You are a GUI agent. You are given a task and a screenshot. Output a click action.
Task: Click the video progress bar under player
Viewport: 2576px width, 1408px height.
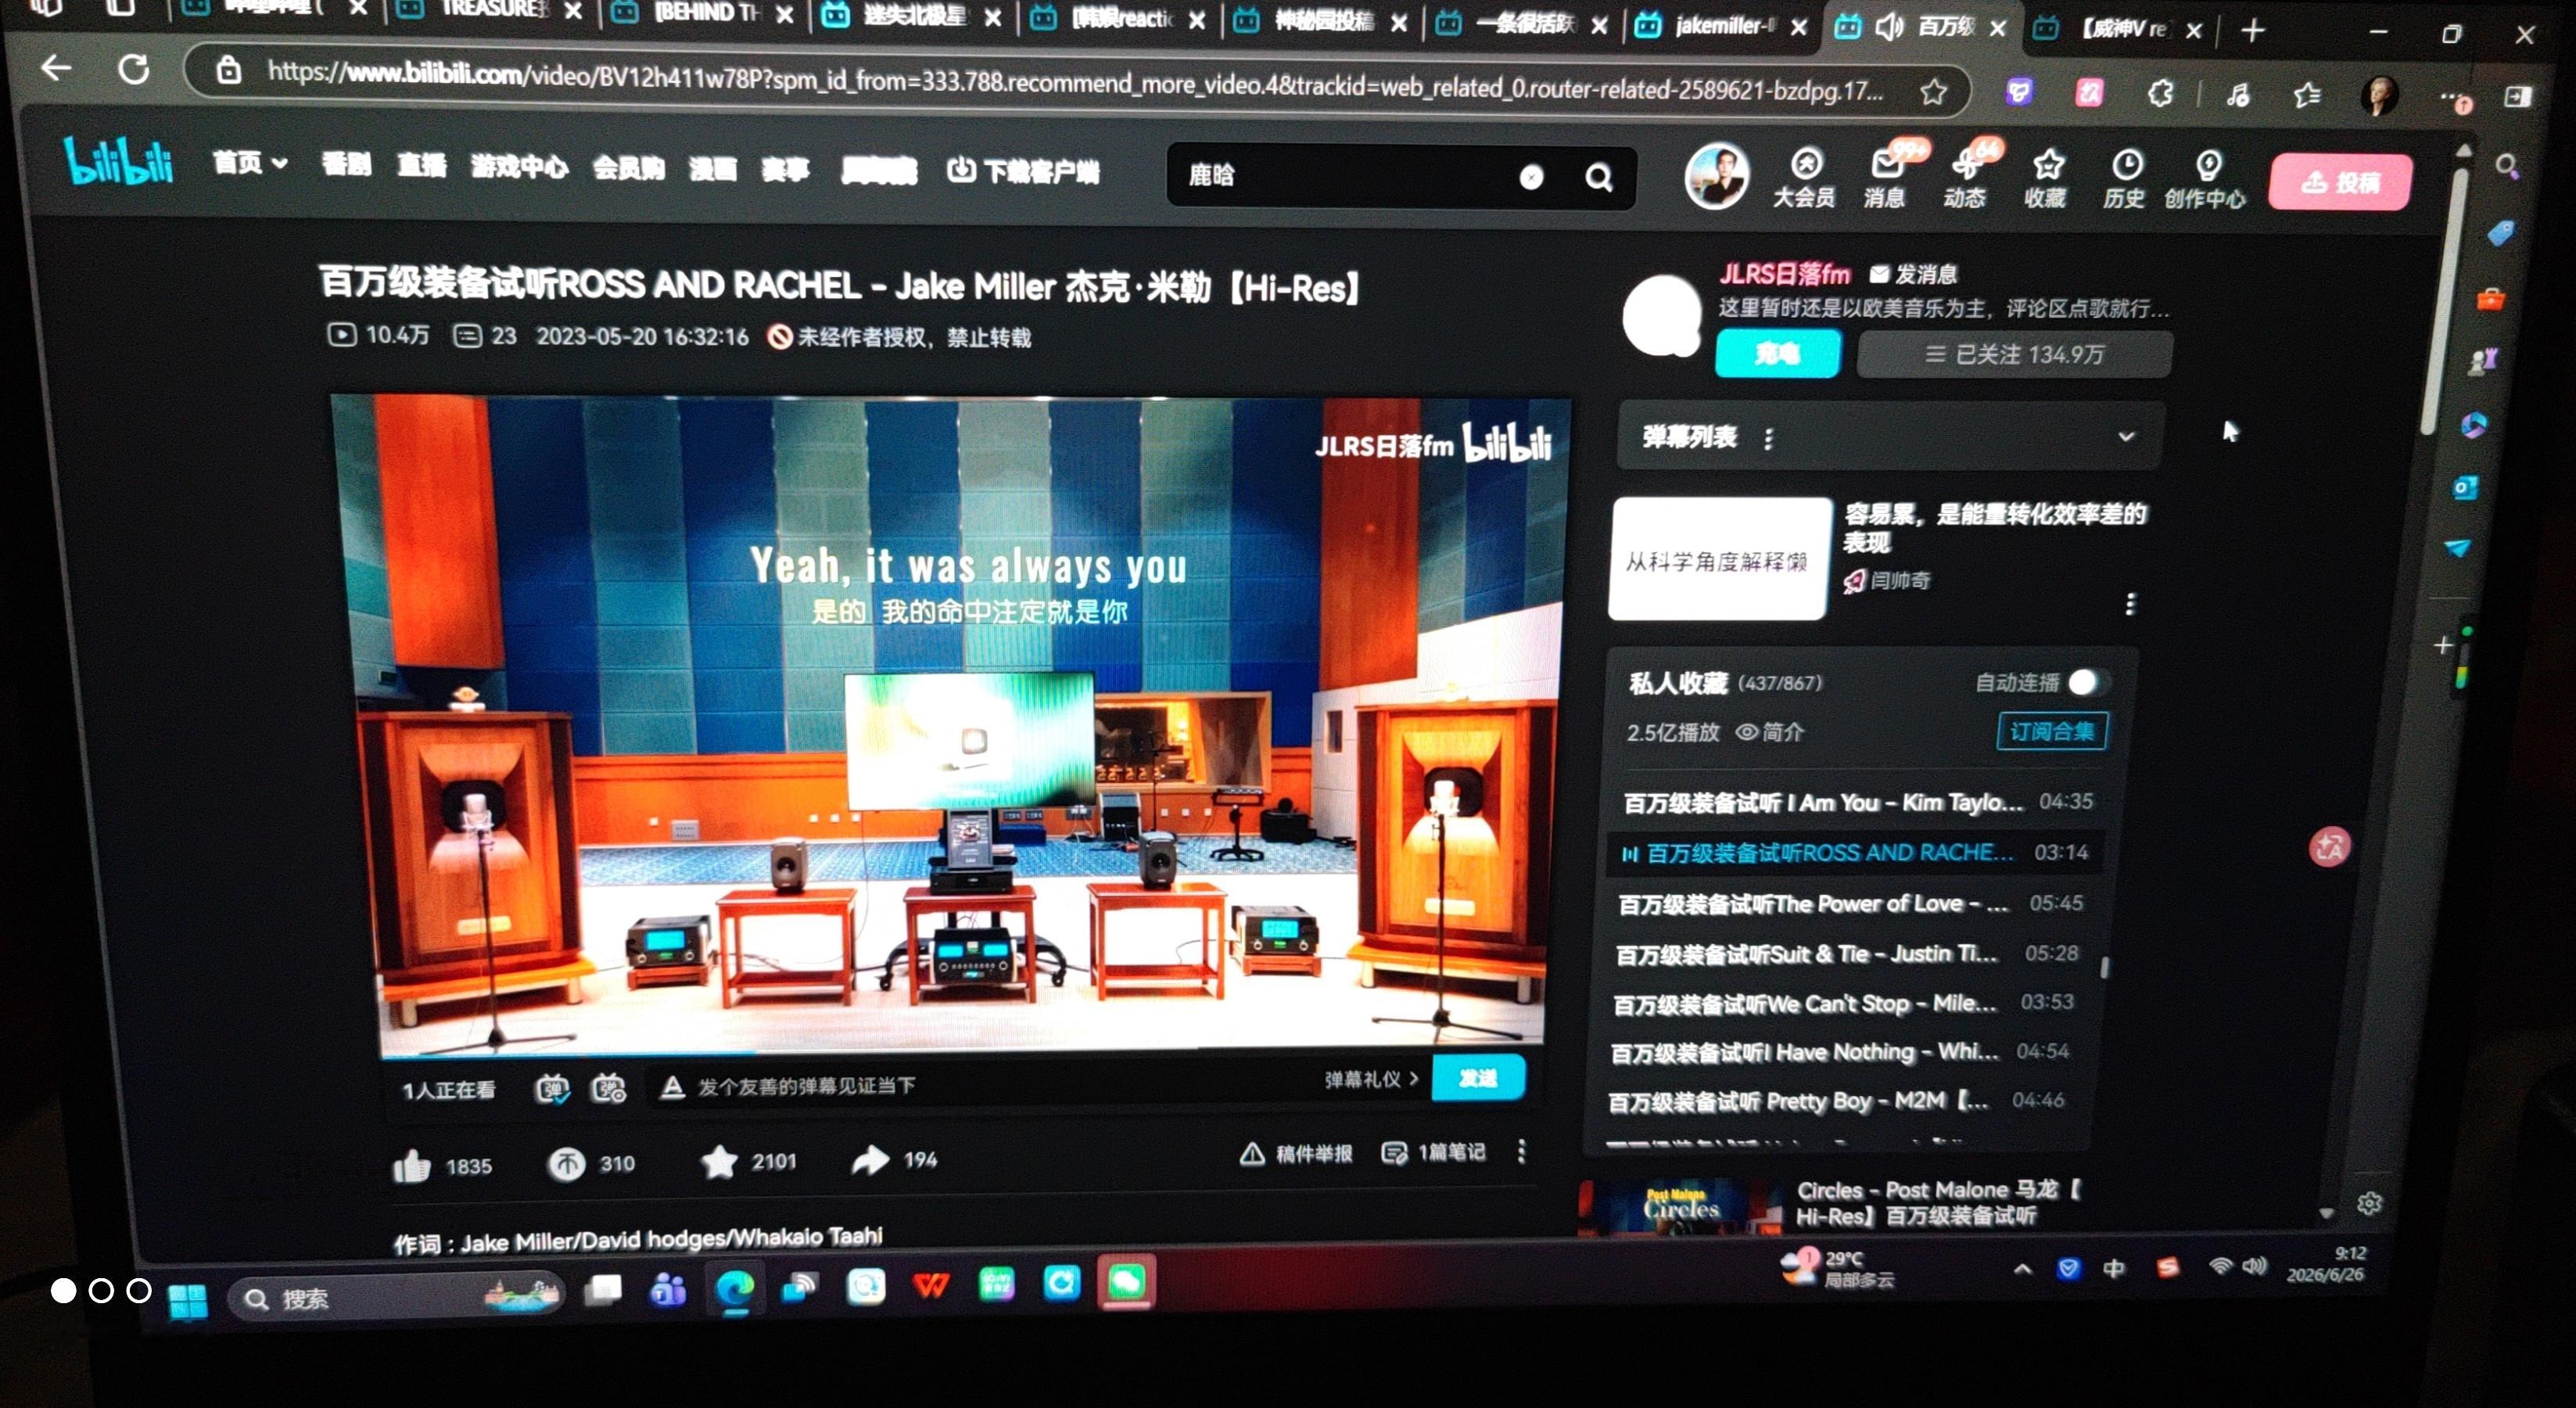(962, 1051)
